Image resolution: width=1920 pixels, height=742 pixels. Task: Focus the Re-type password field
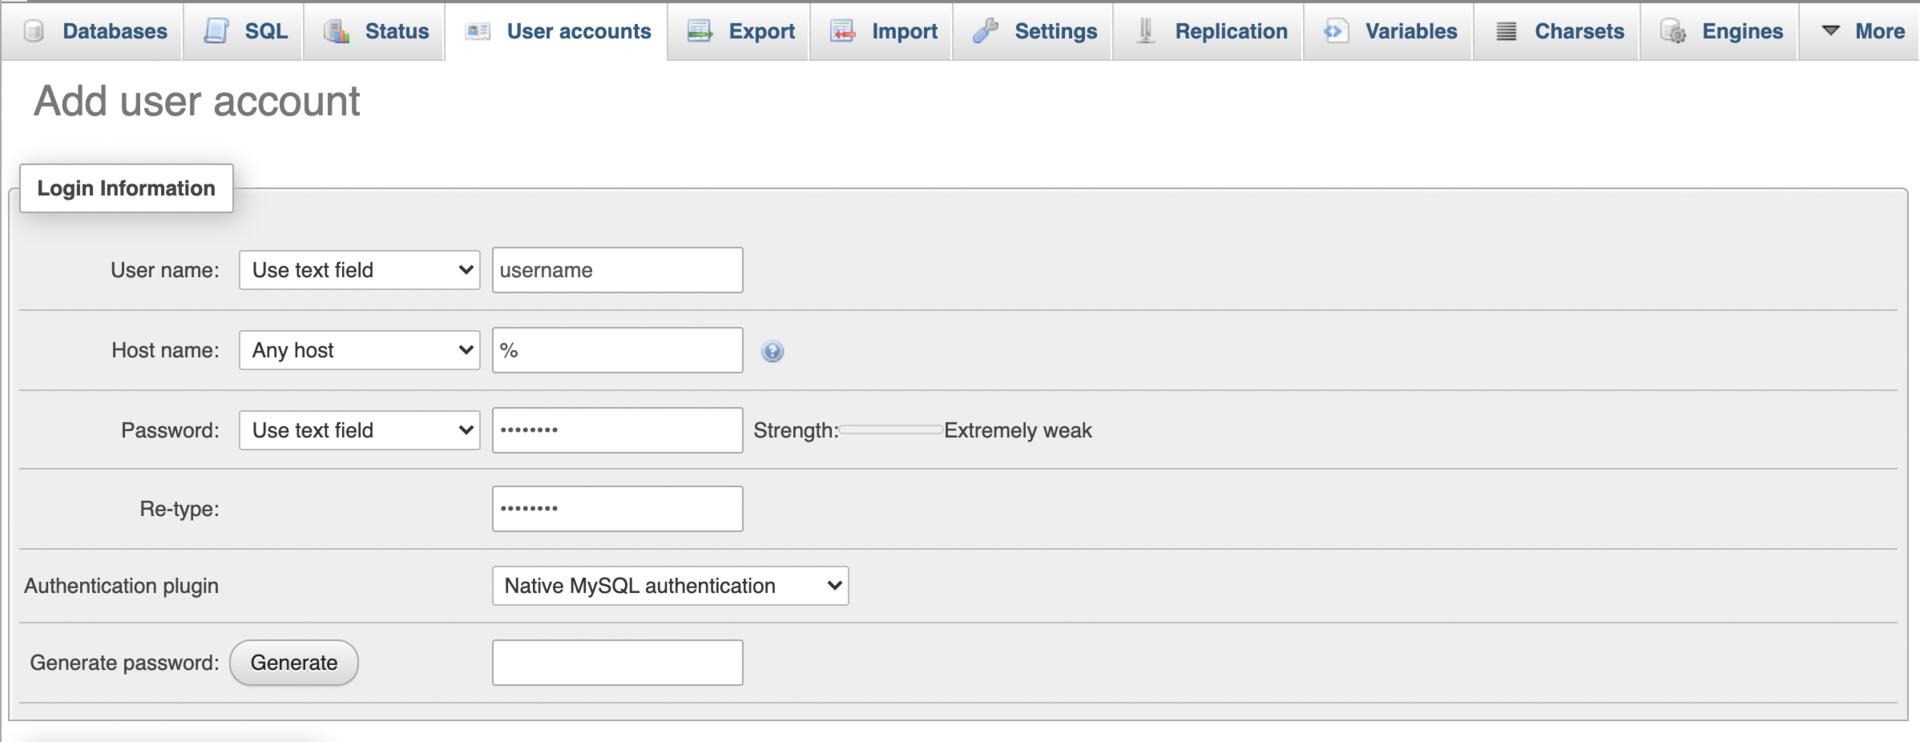click(x=617, y=509)
